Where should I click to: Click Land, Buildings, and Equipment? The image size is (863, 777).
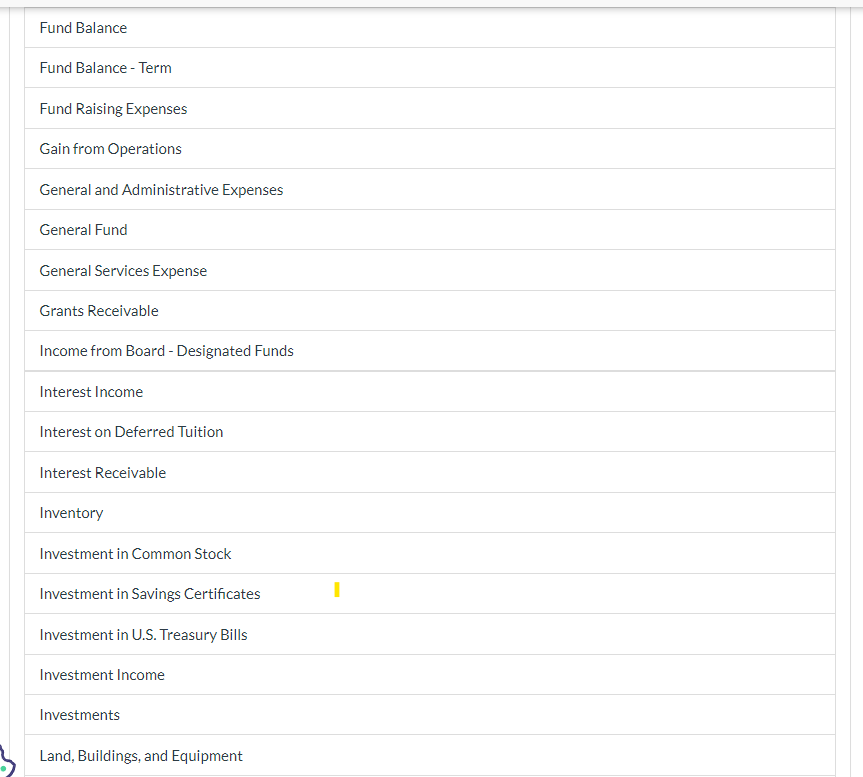[141, 755]
